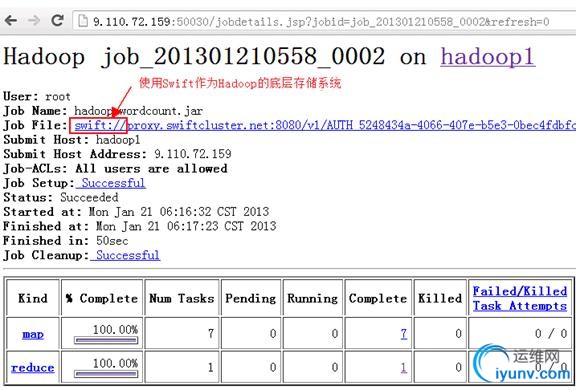Select the map row '0 / 0' attempts value
Viewport: 576px width, 390px height.
click(x=551, y=333)
